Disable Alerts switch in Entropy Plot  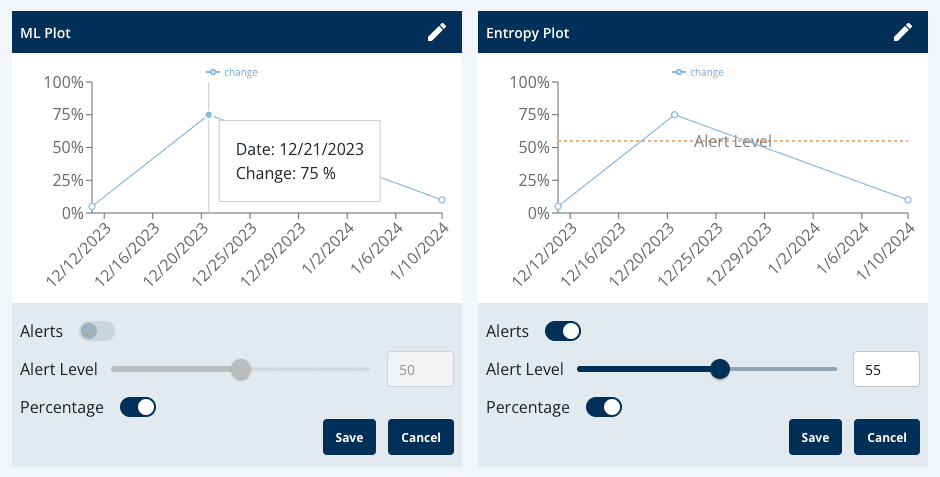click(x=562, y=331)
